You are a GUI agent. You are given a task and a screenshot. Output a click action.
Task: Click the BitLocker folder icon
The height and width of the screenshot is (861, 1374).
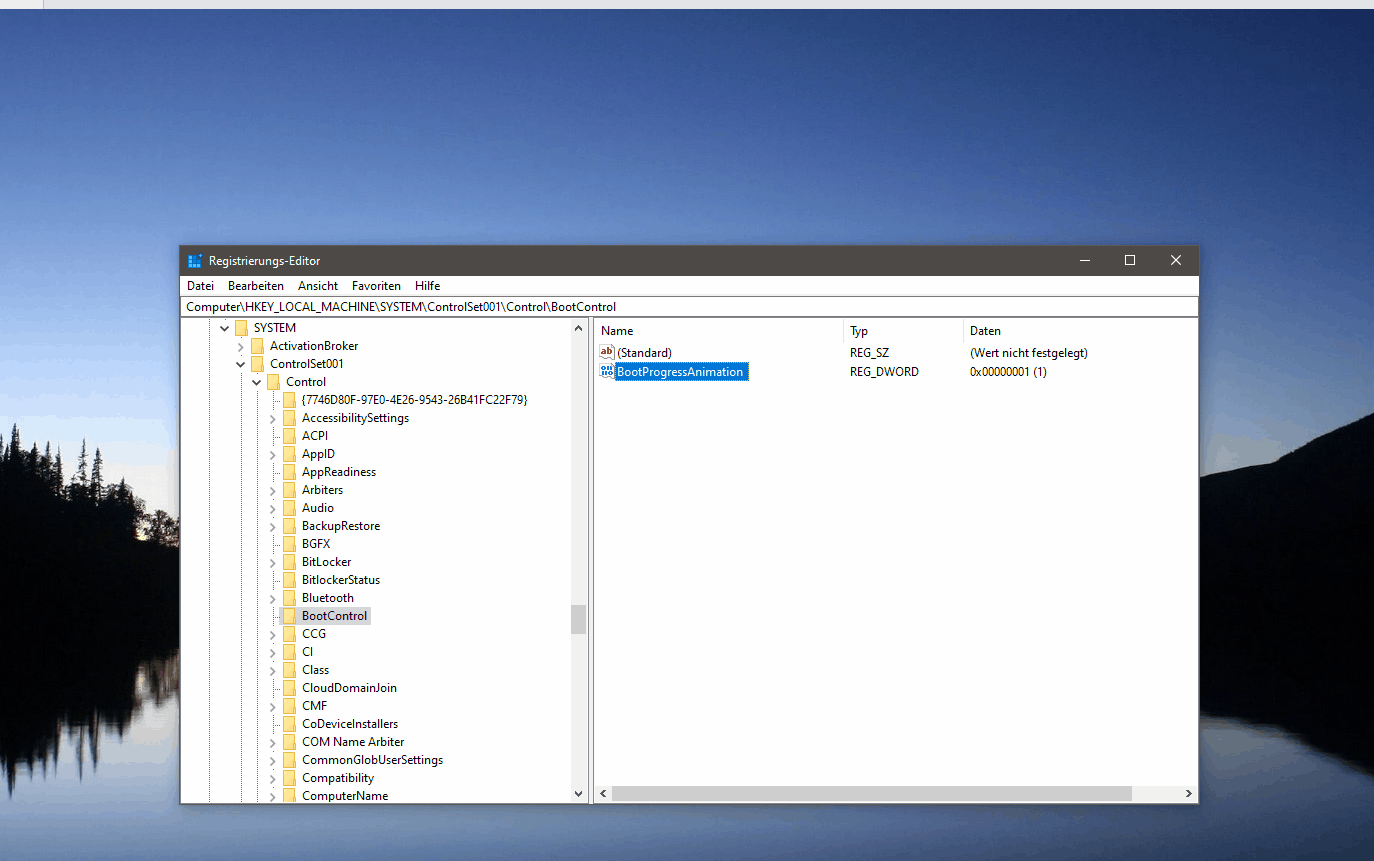point(289,562)
